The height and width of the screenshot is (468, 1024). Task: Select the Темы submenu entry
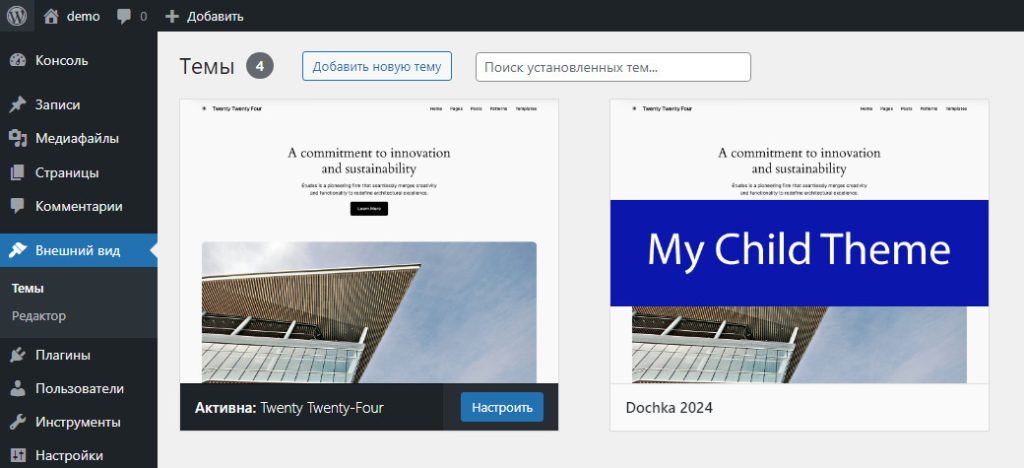(x=27, y=289)
